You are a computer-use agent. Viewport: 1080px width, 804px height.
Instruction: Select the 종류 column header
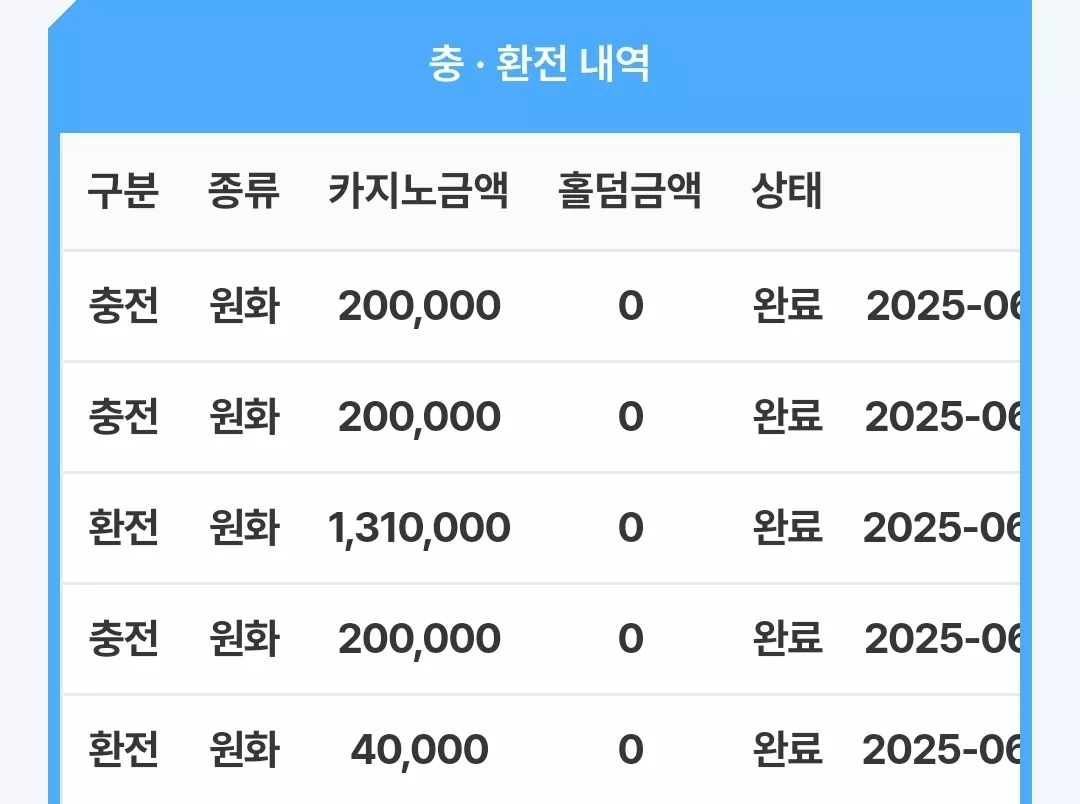pyautogui.click(x=244, y=190)
